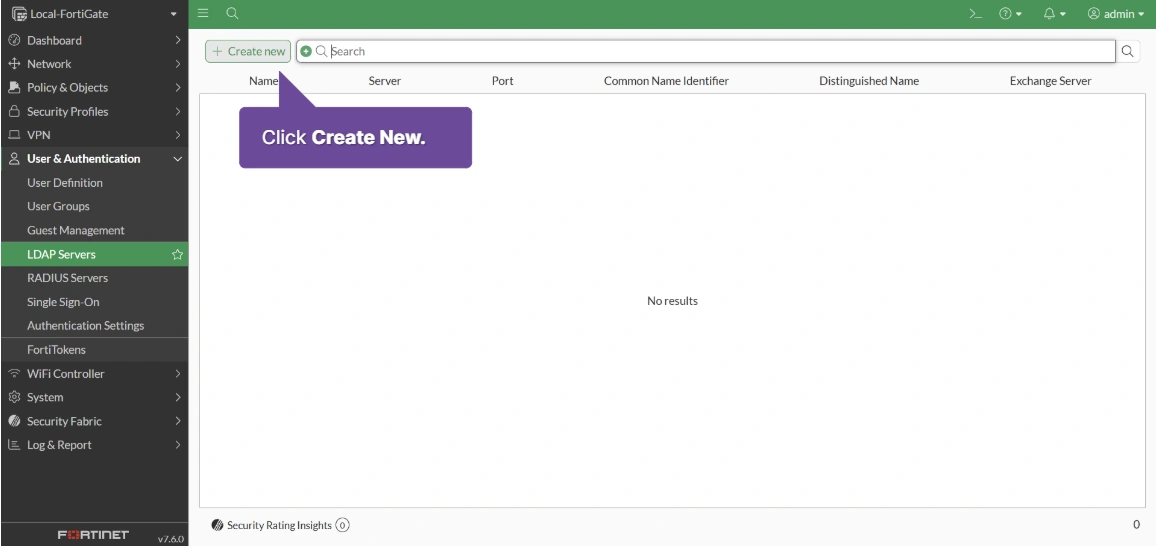
Task: Expand Log & Report menu
Action: [x=94, y=445]
